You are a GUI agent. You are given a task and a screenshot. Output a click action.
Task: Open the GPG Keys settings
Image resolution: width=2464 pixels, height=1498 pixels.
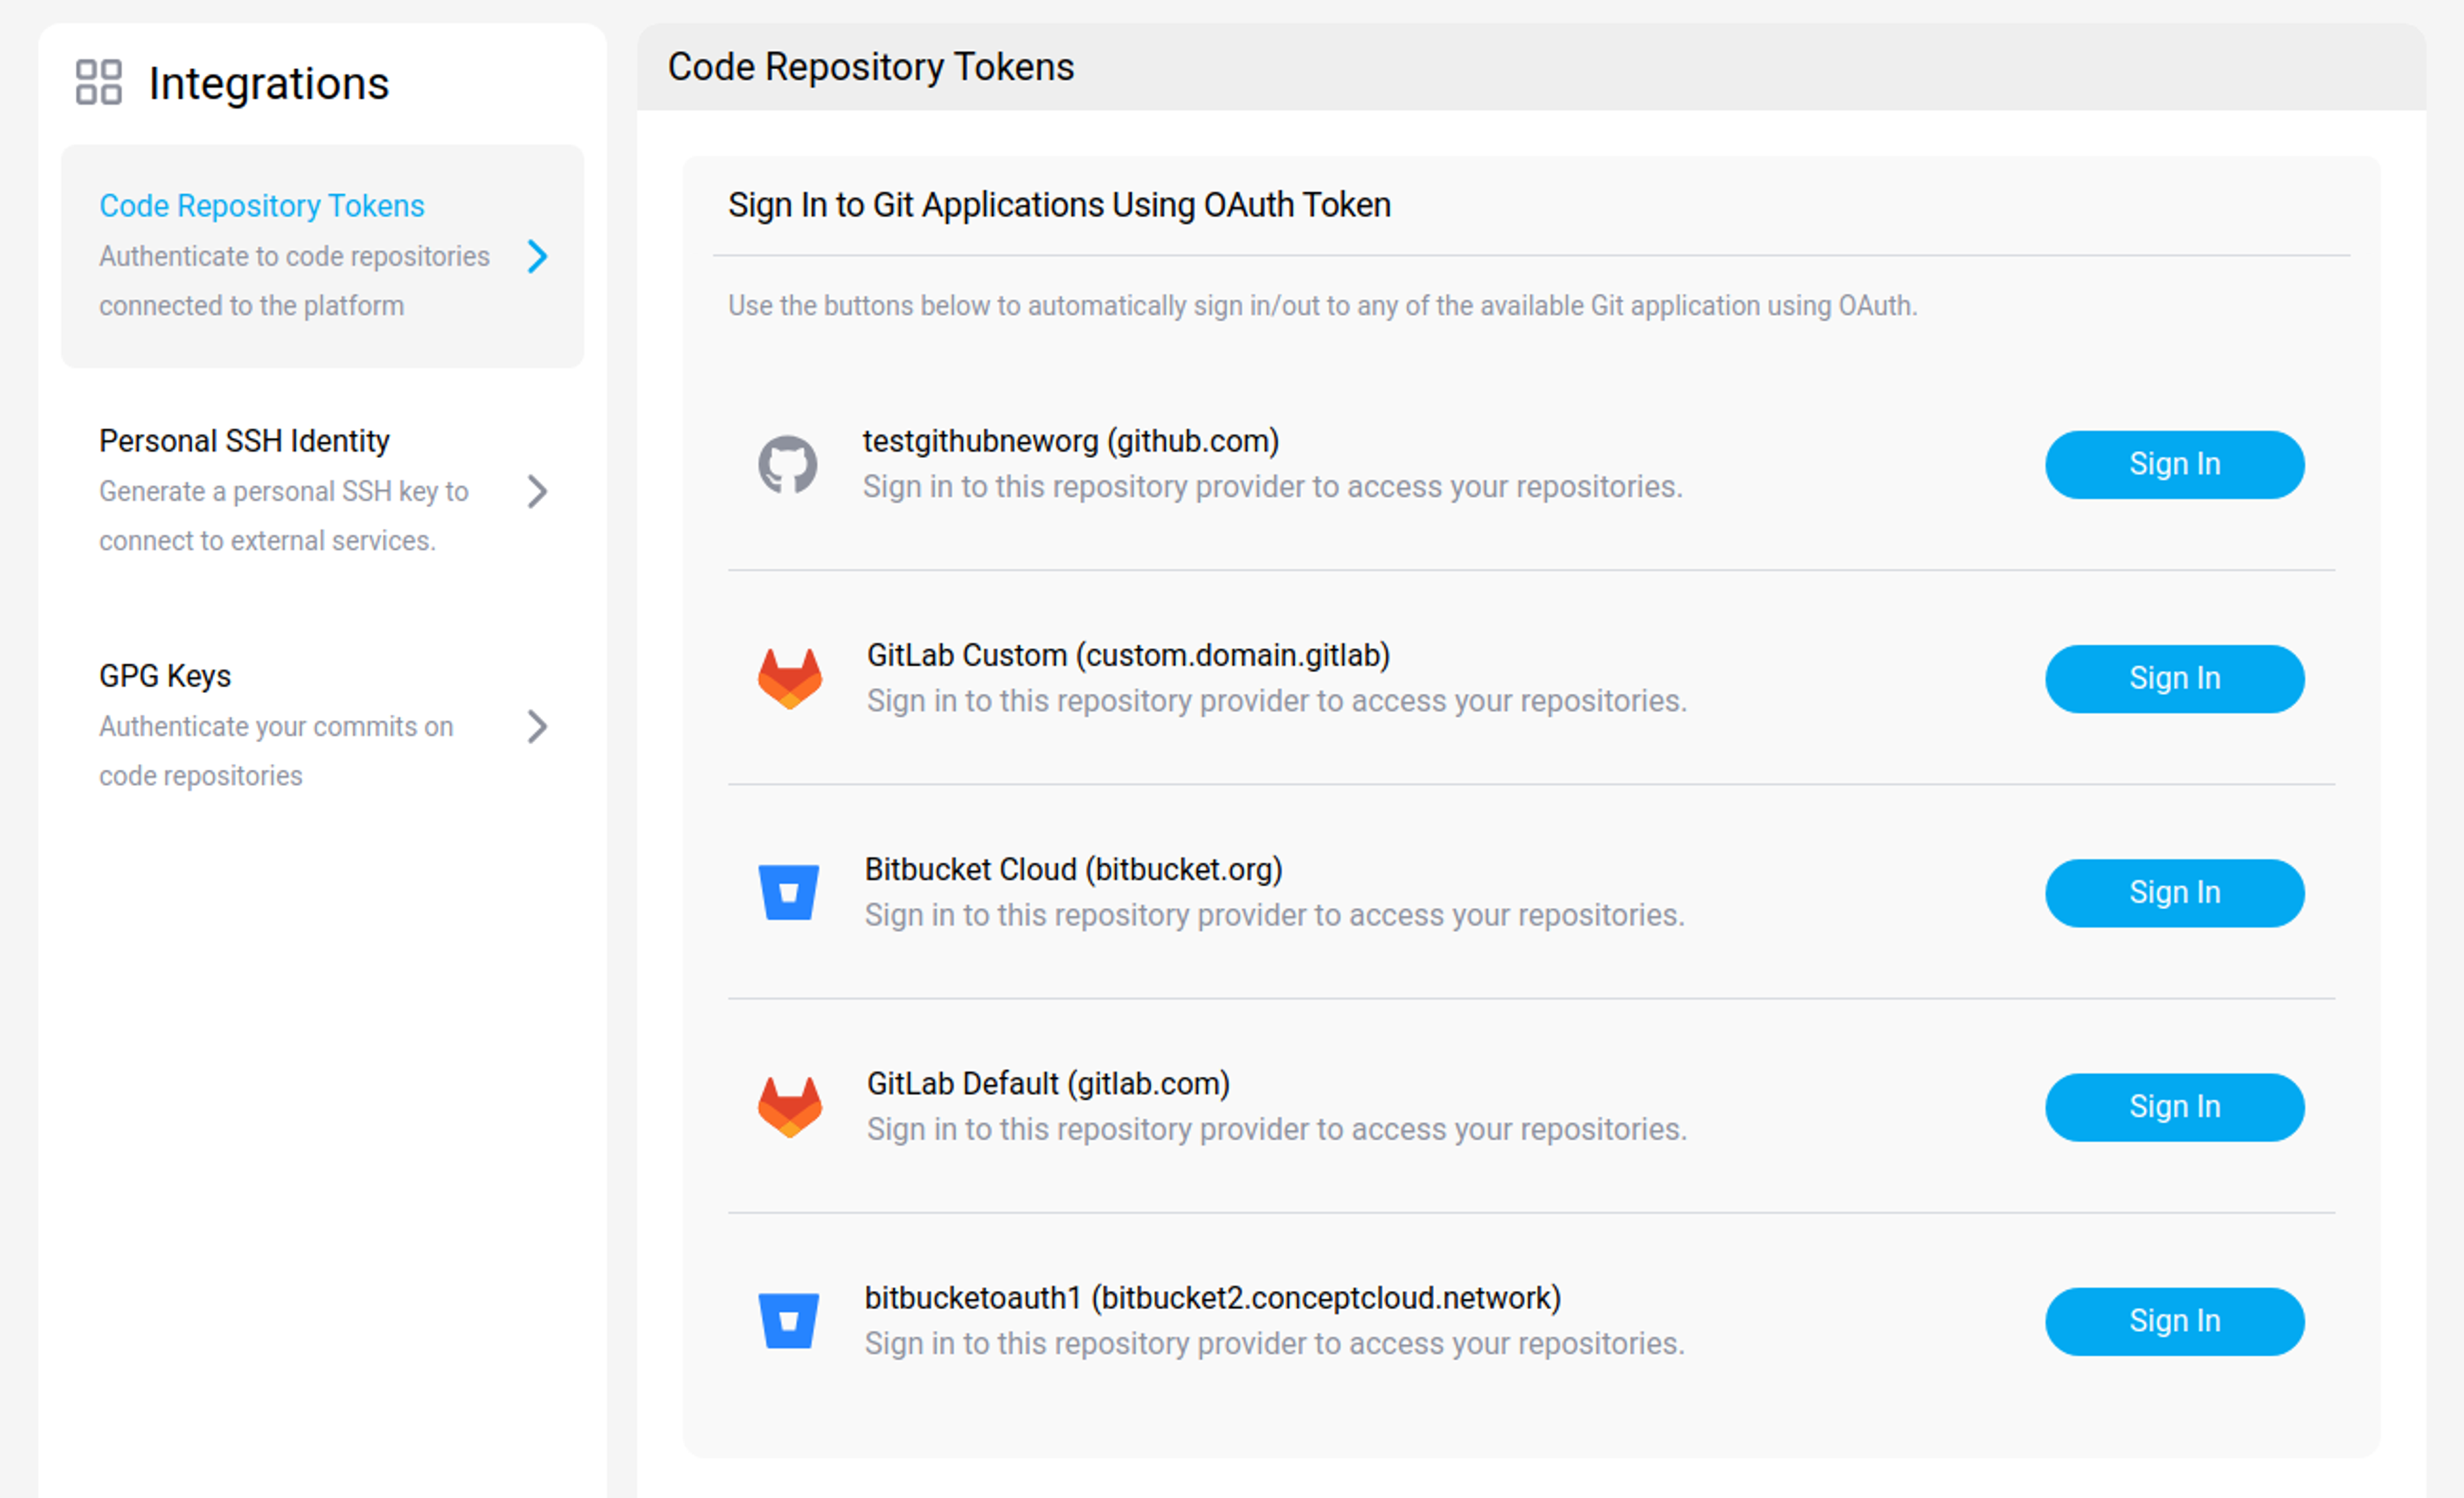point(164,675)
